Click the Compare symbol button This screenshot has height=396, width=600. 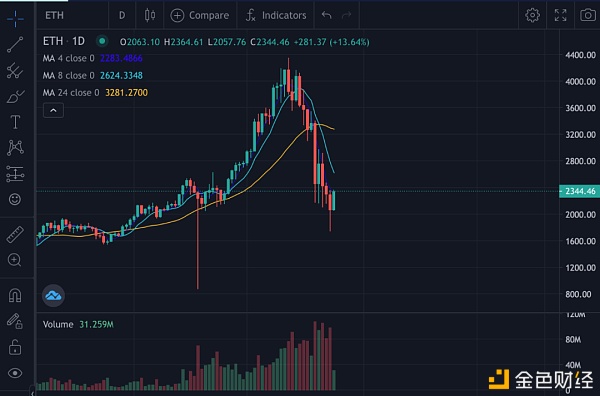coord(200,15)
